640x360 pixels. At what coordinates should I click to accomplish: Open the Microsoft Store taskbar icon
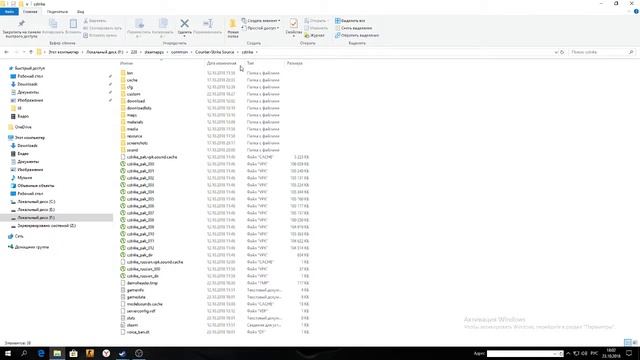(x=73, y=353)
